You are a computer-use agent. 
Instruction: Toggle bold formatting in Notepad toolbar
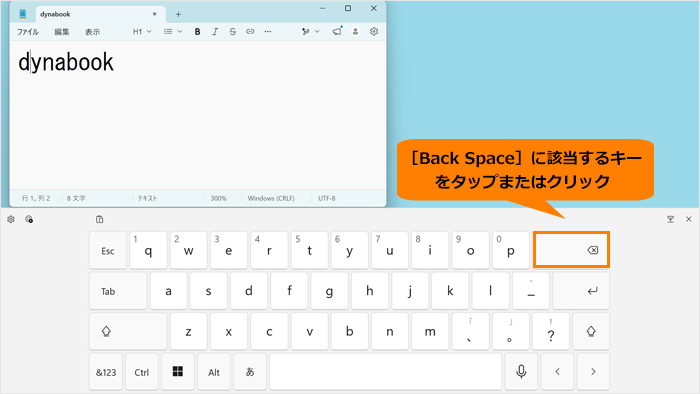tap(197, 32)
